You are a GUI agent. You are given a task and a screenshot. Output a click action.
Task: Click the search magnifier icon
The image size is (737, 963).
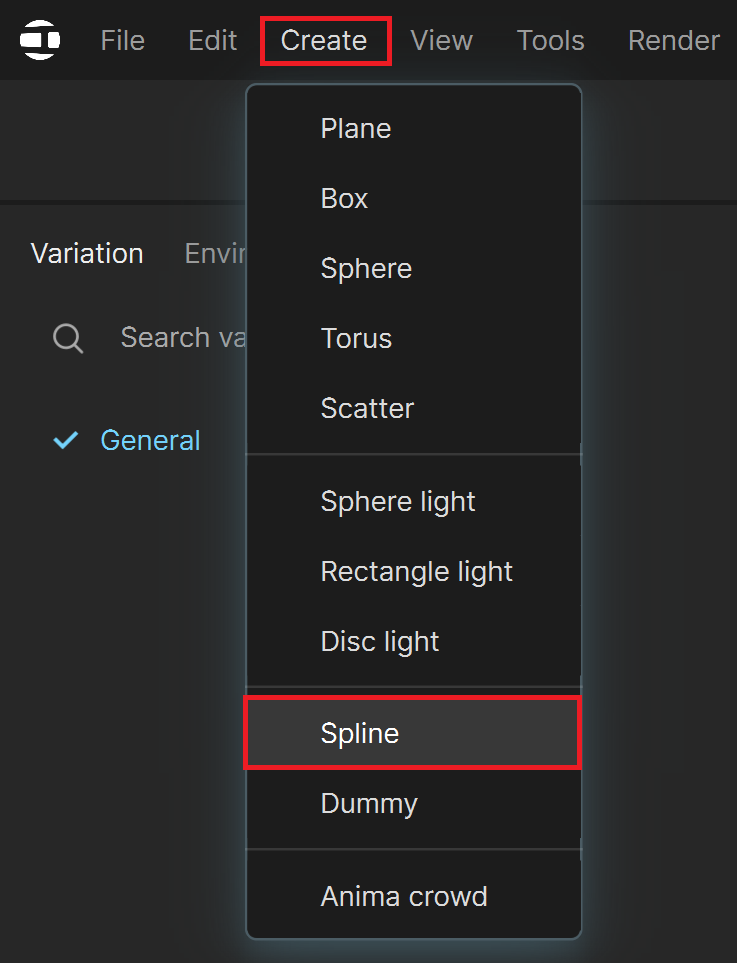(x=68, y=338)
